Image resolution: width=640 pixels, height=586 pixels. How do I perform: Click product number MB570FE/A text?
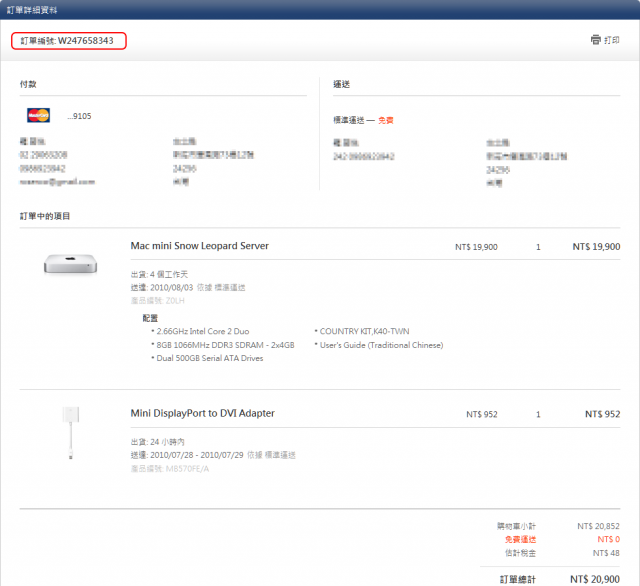click(170, 469)
